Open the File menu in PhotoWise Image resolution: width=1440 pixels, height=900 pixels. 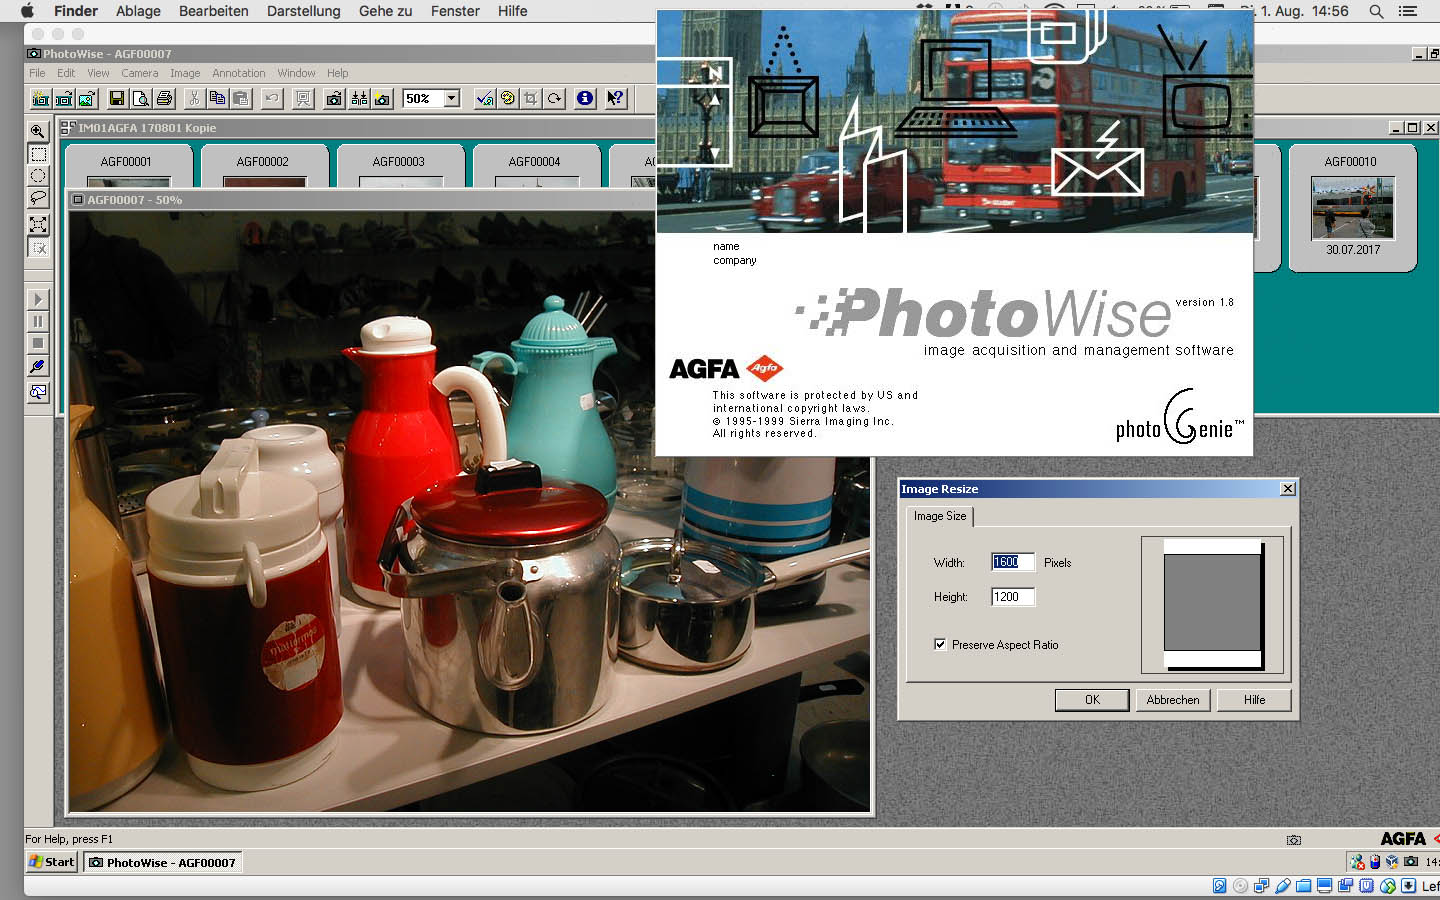coord(37,73)
